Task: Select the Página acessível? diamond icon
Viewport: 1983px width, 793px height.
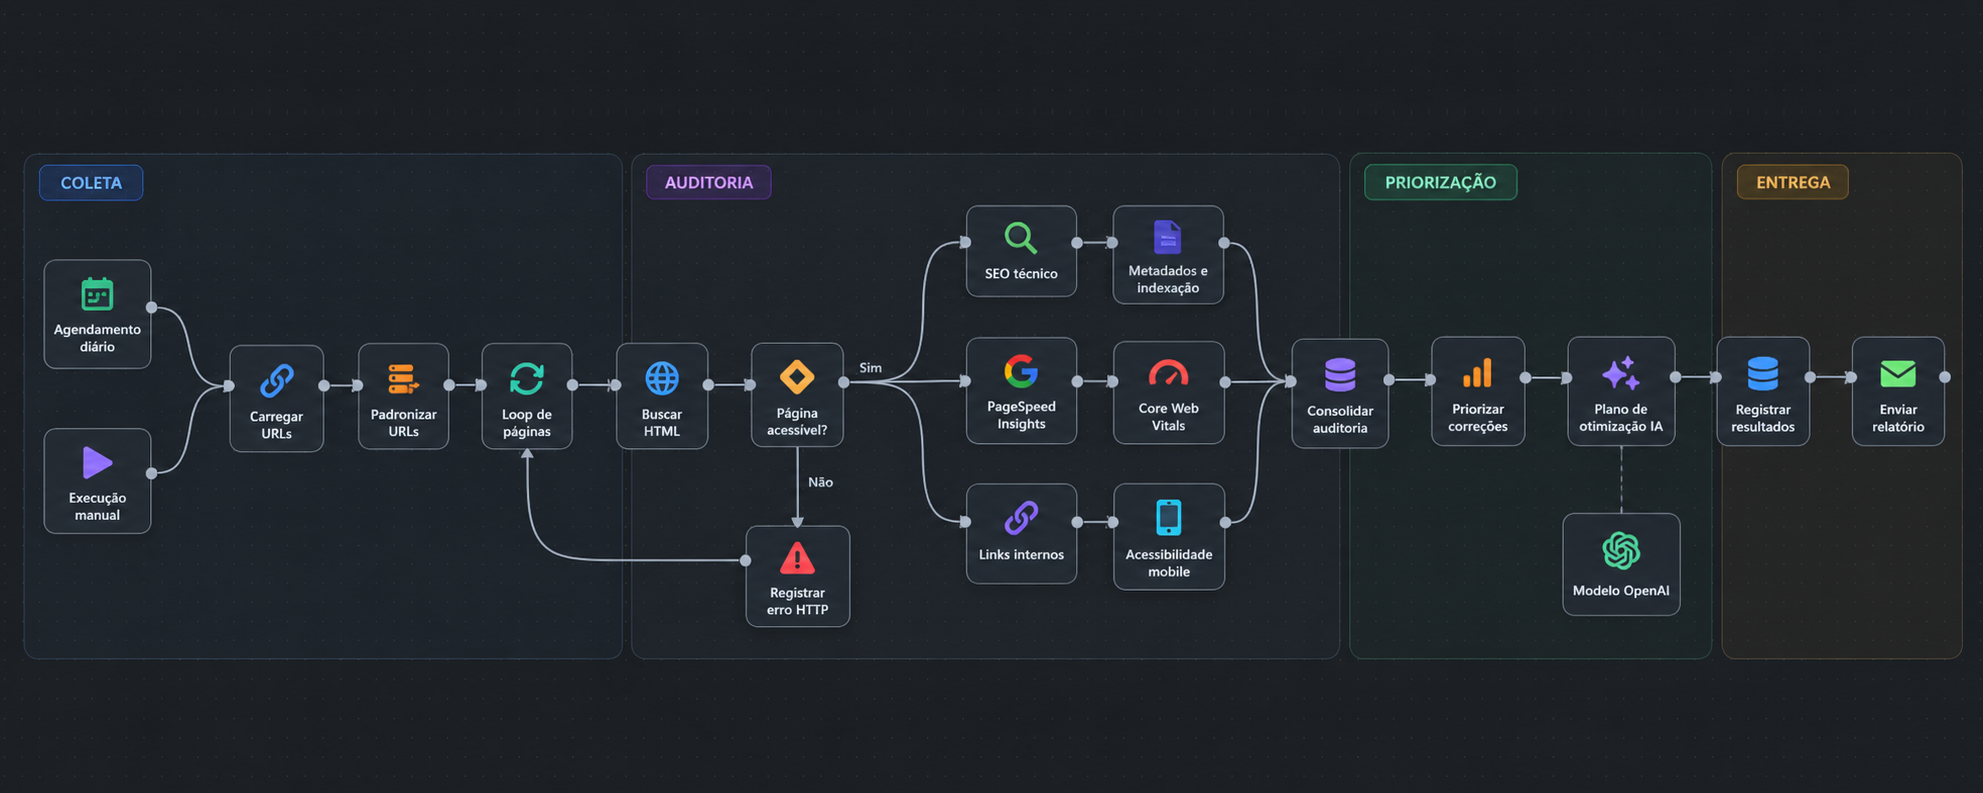Action: click(x=797, y=377)
